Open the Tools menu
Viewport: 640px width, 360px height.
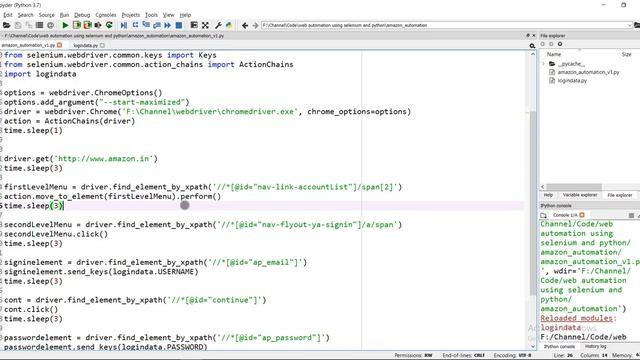pyautogui.click(x=151, y=15)
